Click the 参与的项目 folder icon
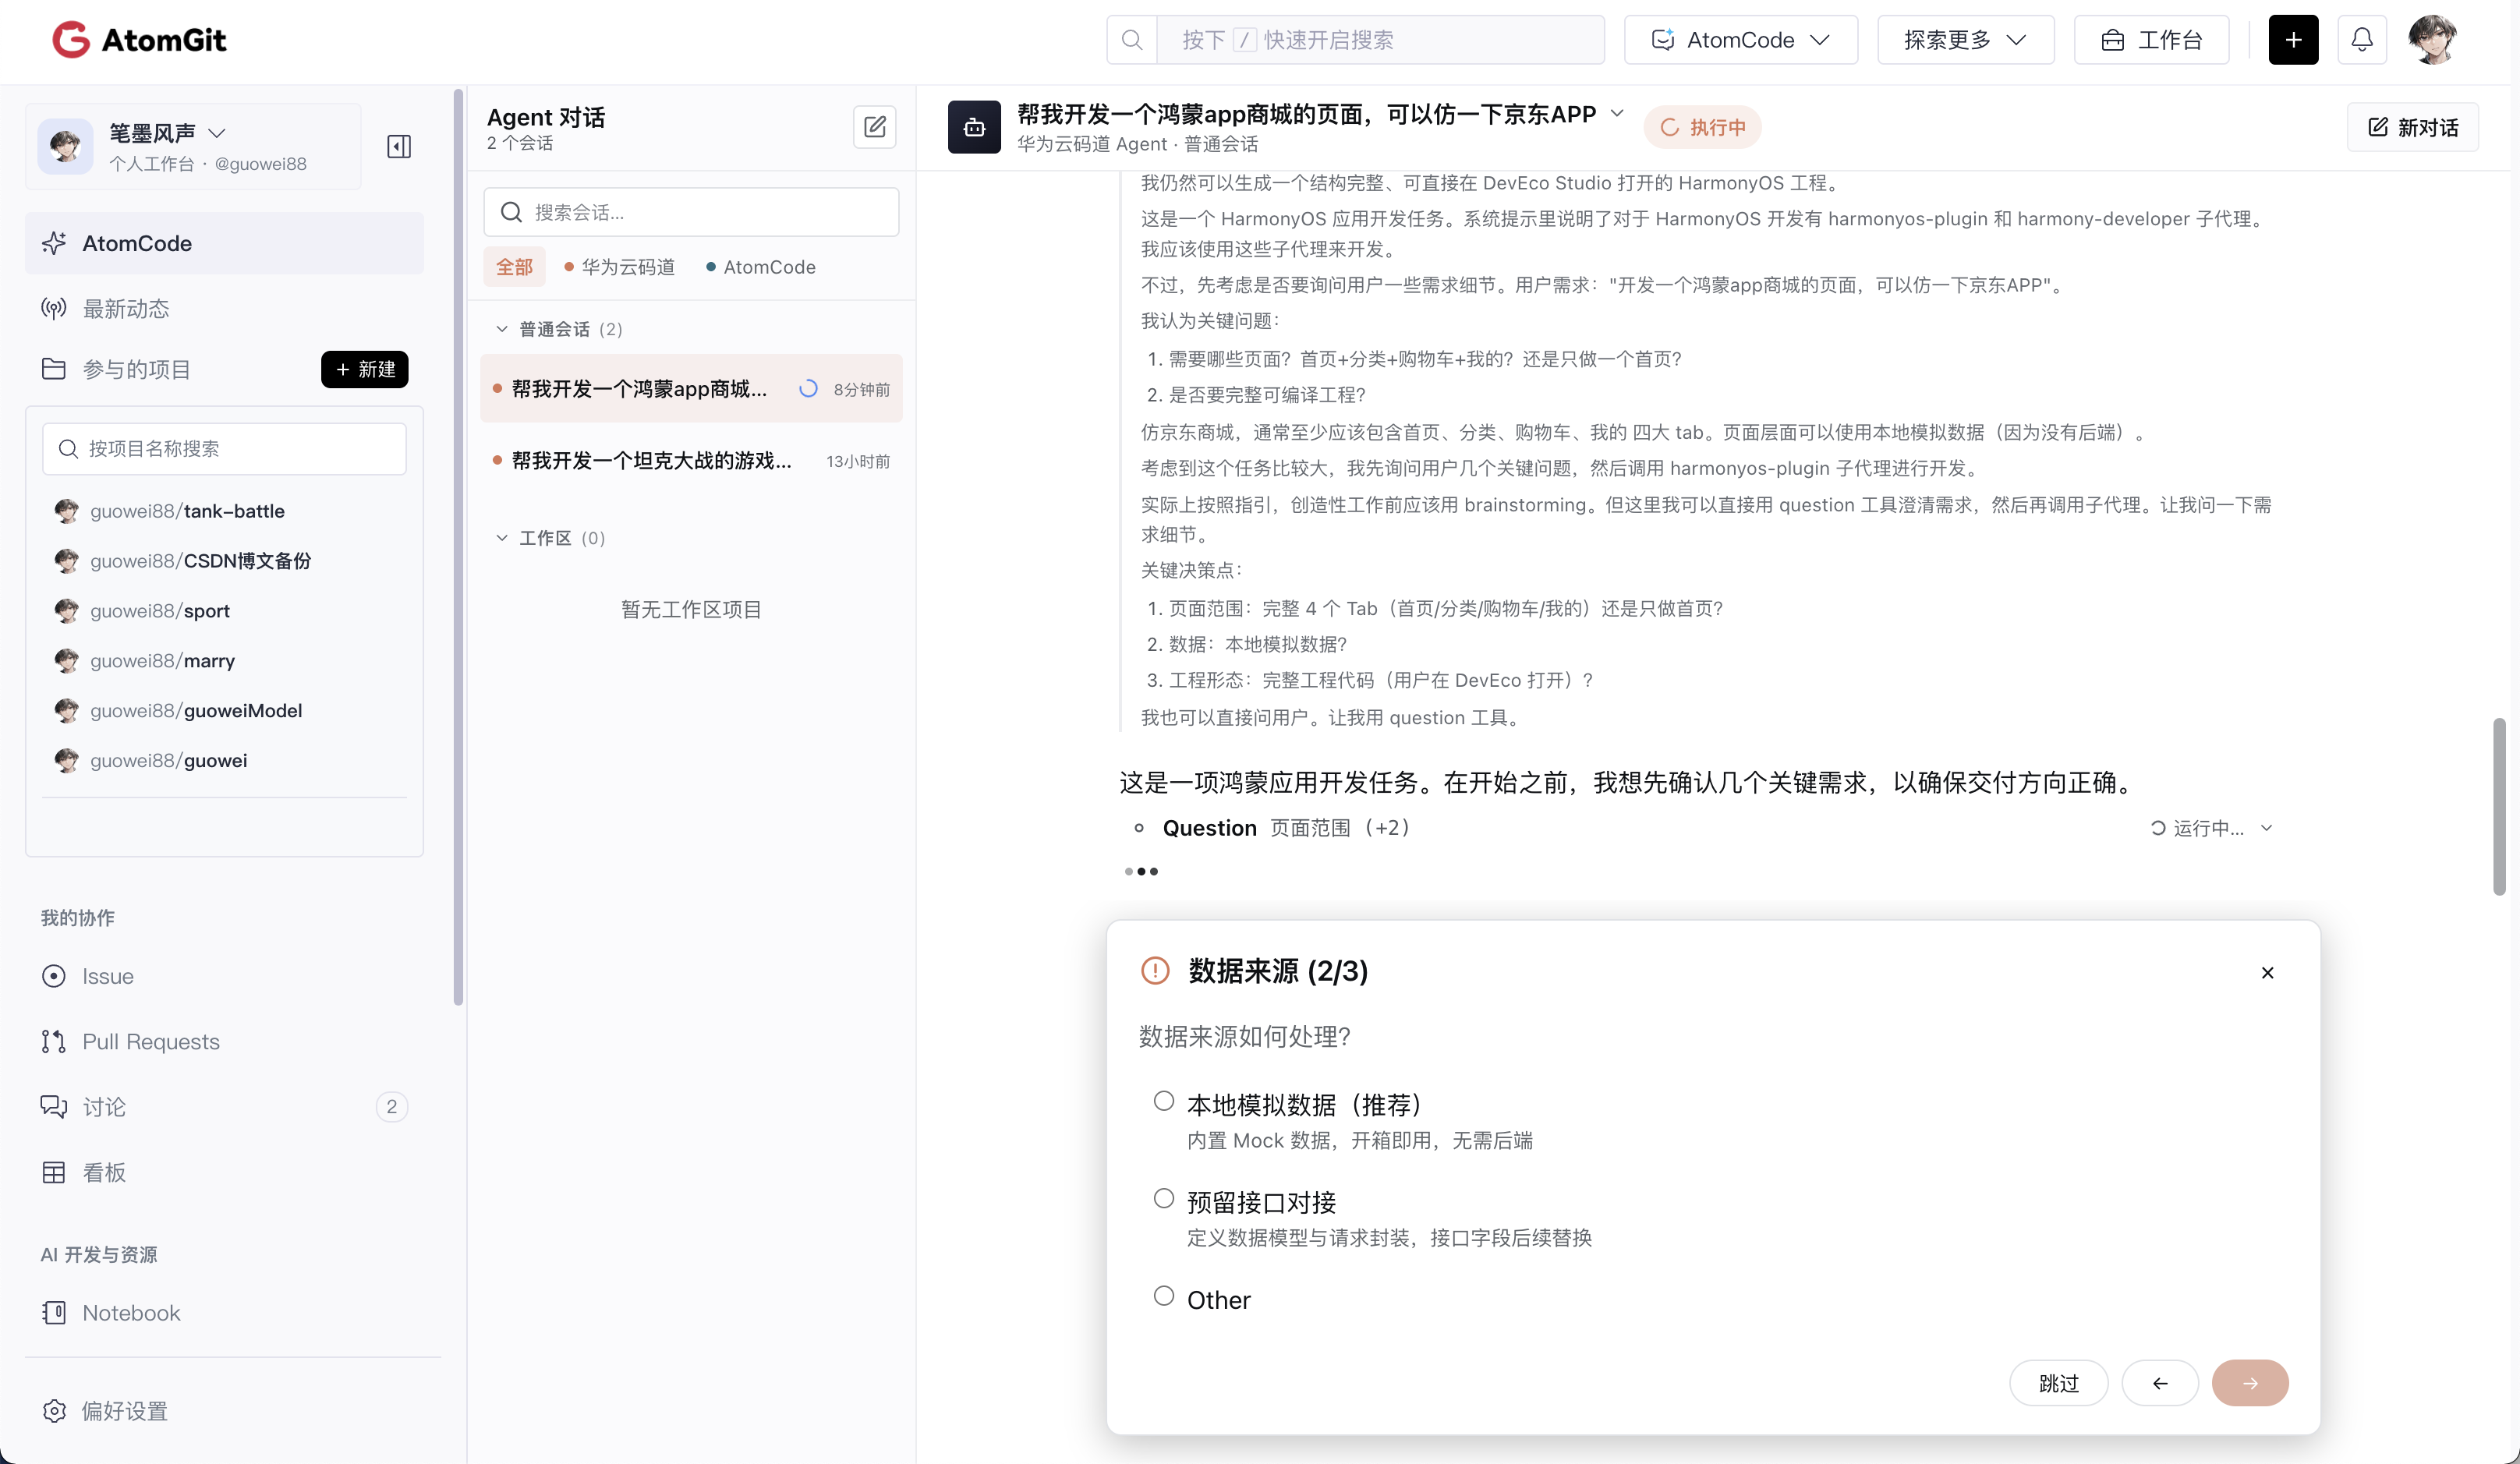Viewport: 2520px width, 1464px height. pyautogui.click(x=54, y=369)
